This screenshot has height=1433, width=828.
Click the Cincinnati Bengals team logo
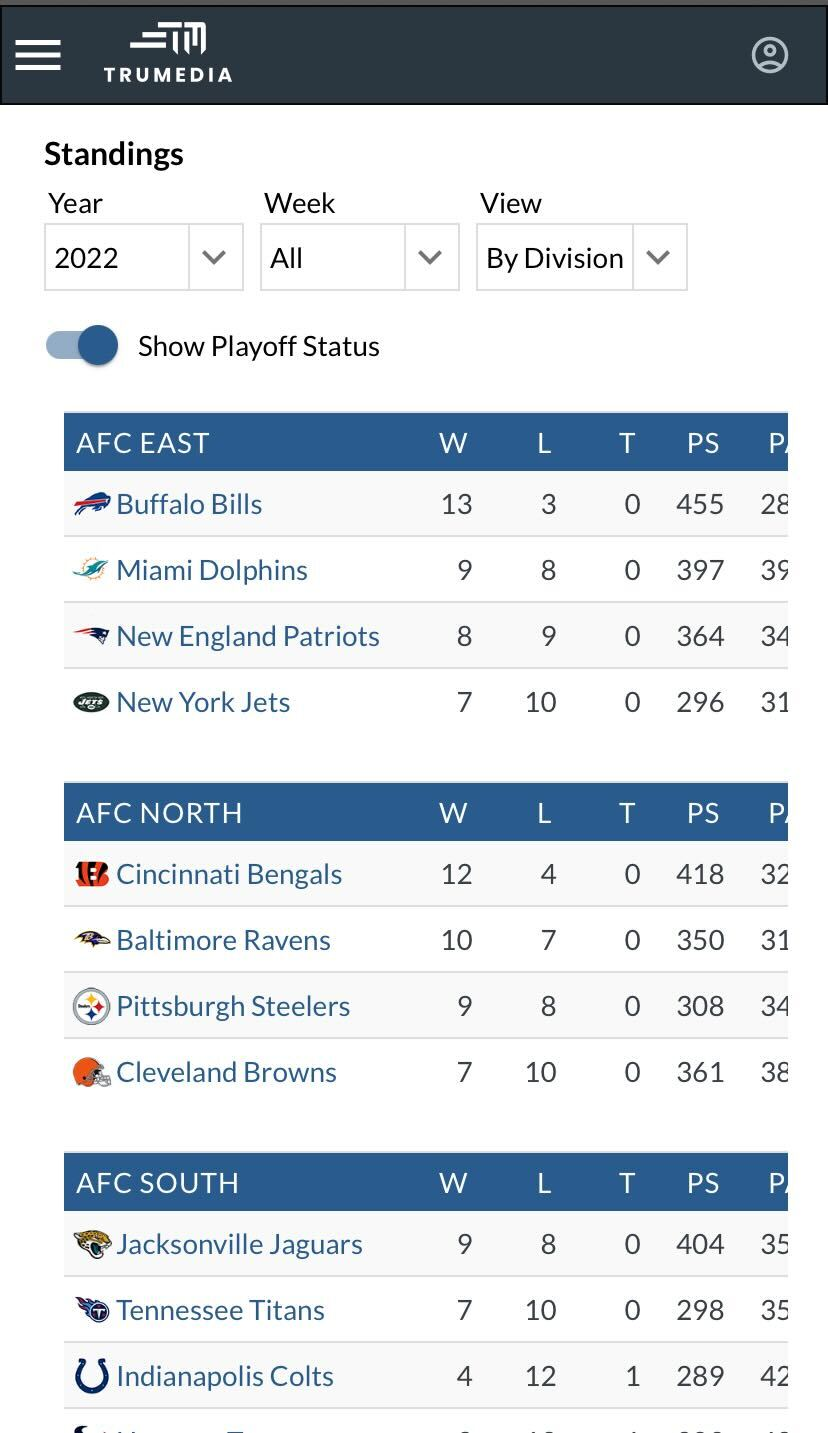pyautogui.click(x=92, y=874)
